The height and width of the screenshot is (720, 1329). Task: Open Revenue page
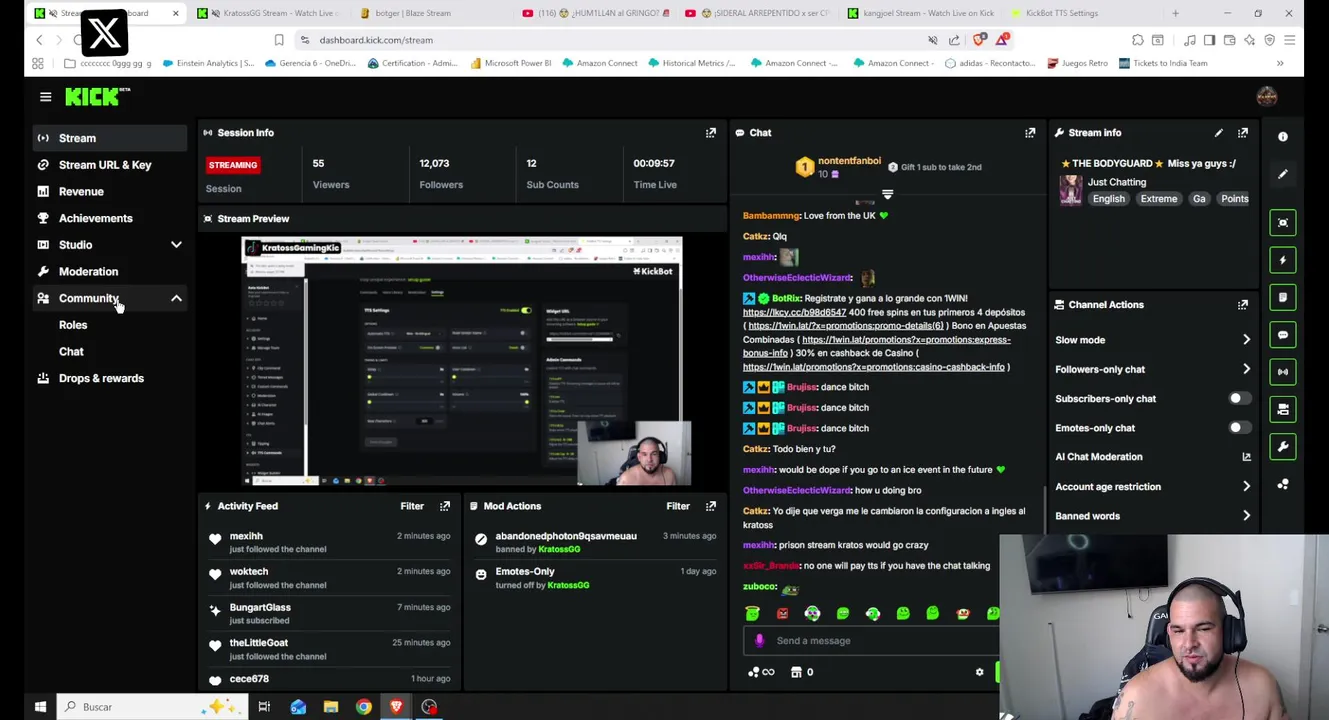pos(109,191)
